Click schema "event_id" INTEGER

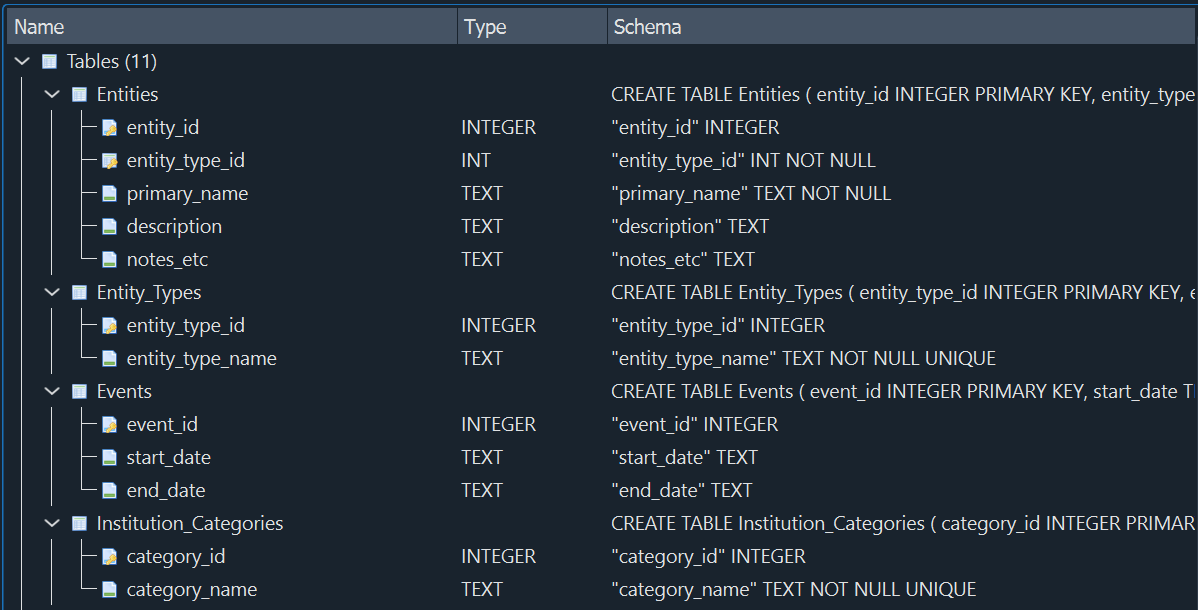695,424
